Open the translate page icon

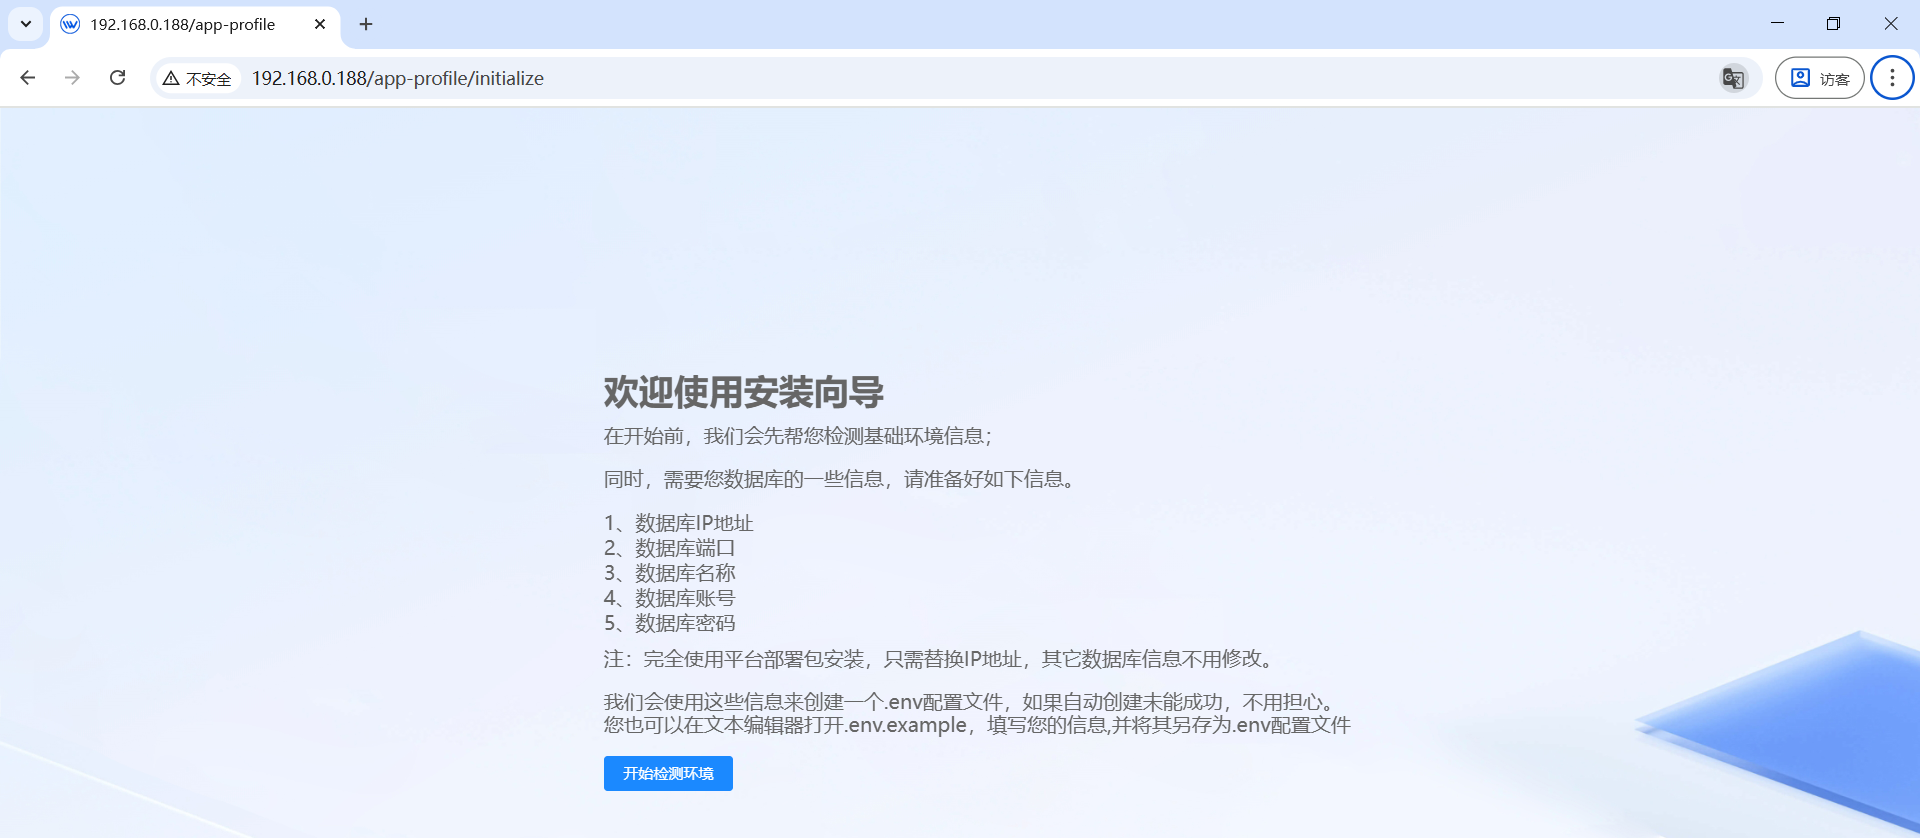1733,78
